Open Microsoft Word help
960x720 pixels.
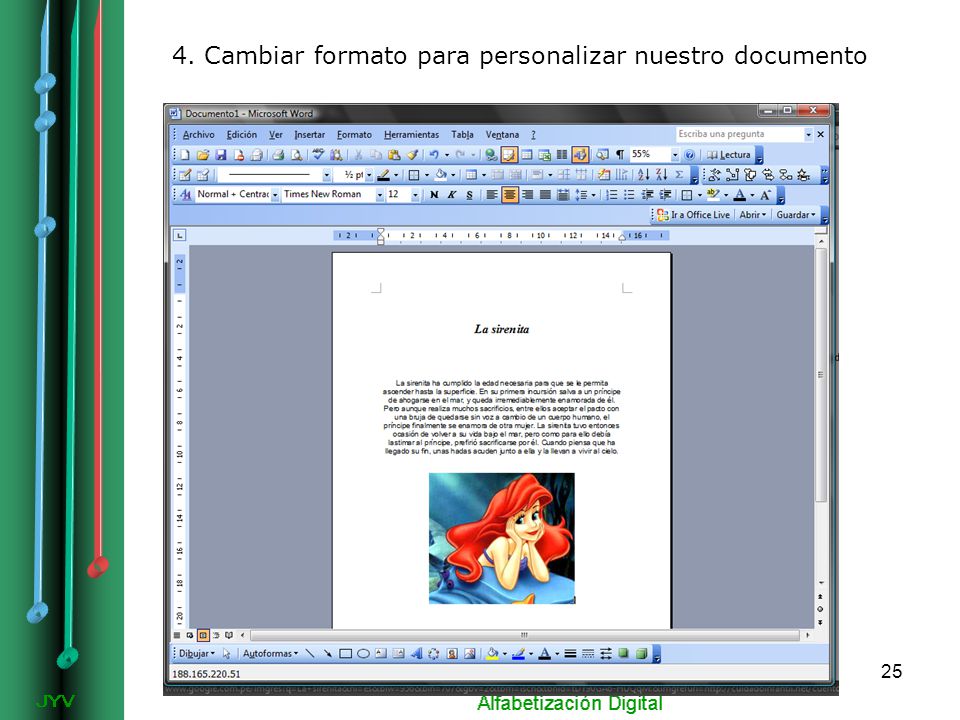click(x=689, y=155)
